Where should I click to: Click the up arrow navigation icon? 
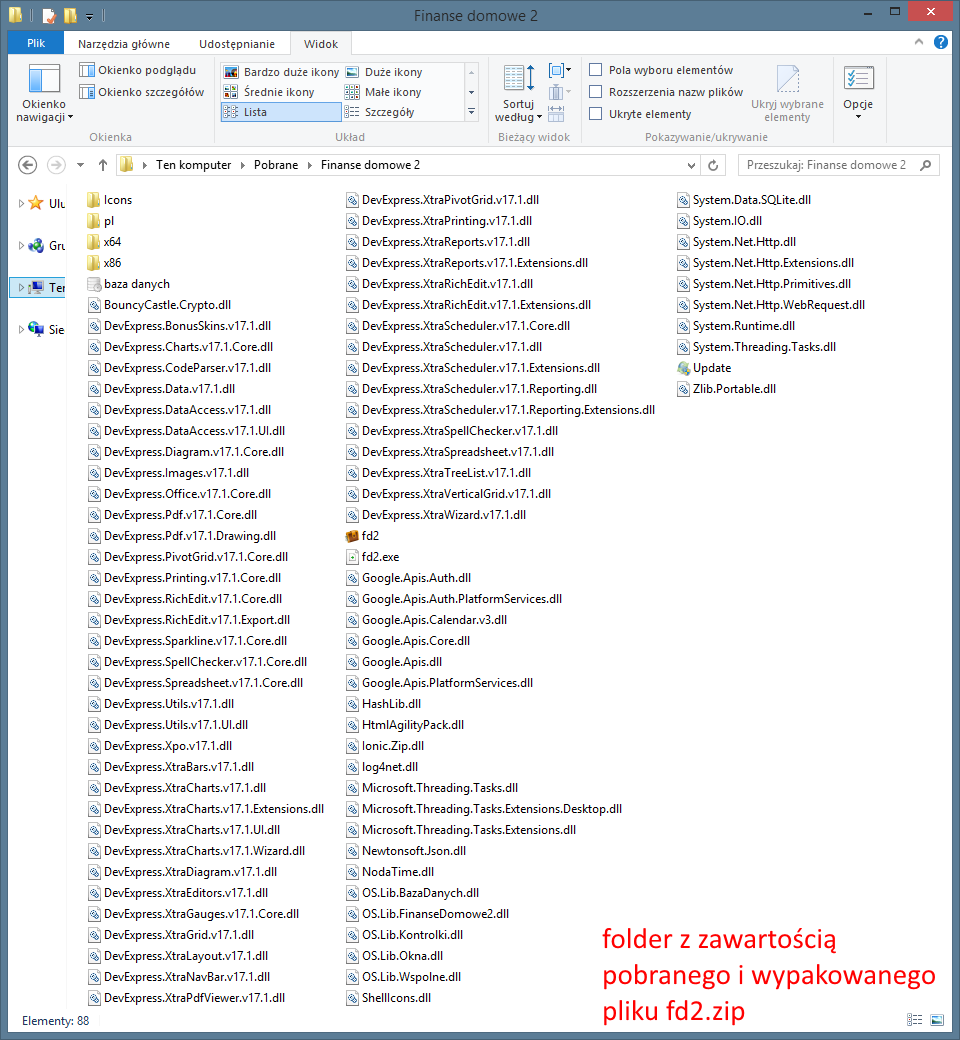102,165
